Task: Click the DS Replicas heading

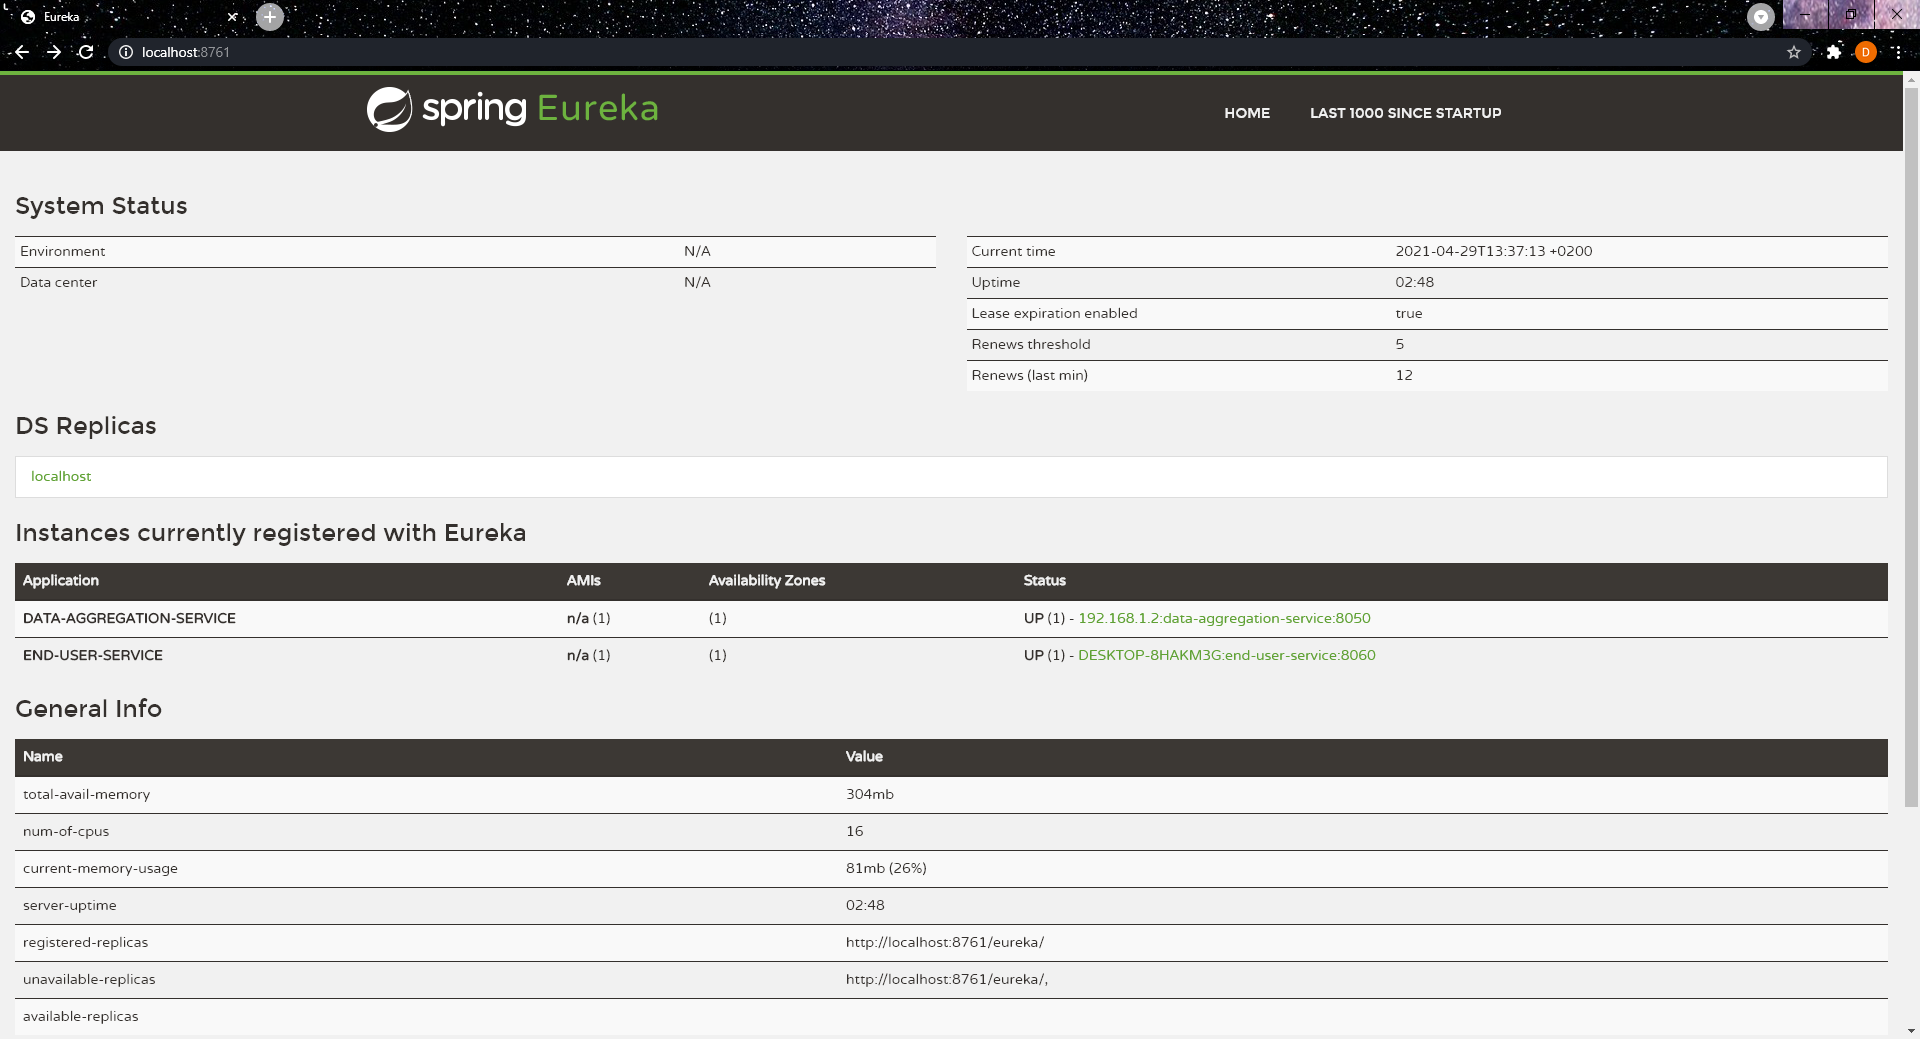Action: pos(86,426)
